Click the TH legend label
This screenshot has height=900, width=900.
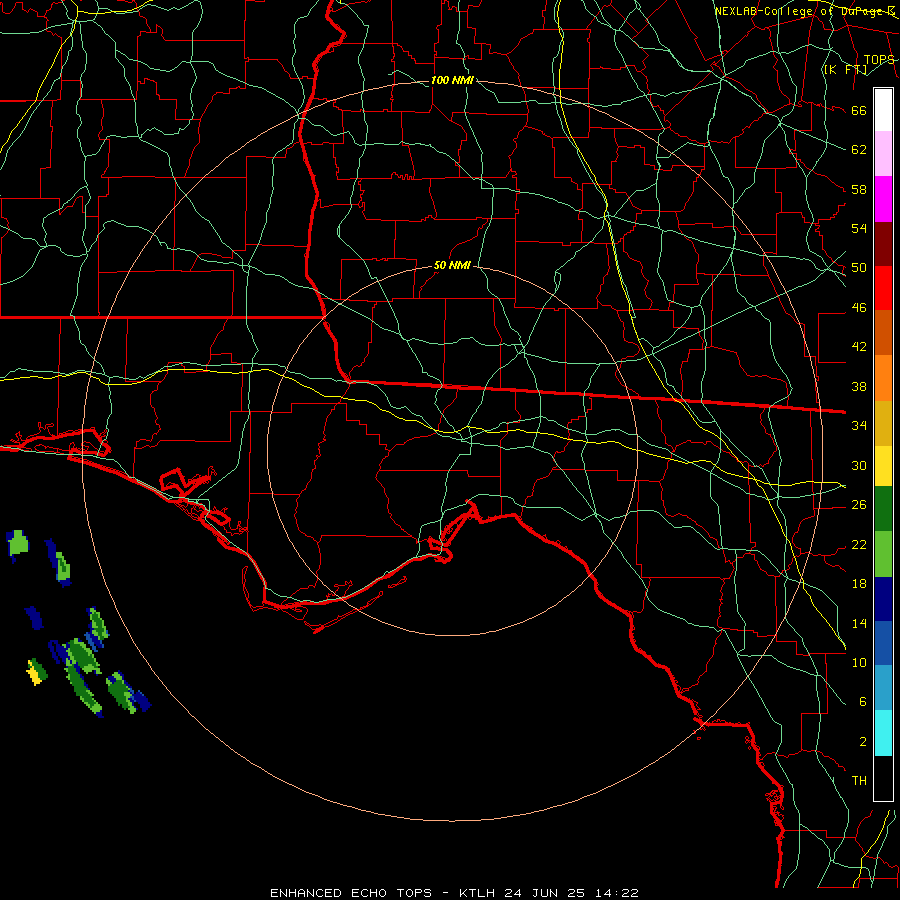click(859, 780)
